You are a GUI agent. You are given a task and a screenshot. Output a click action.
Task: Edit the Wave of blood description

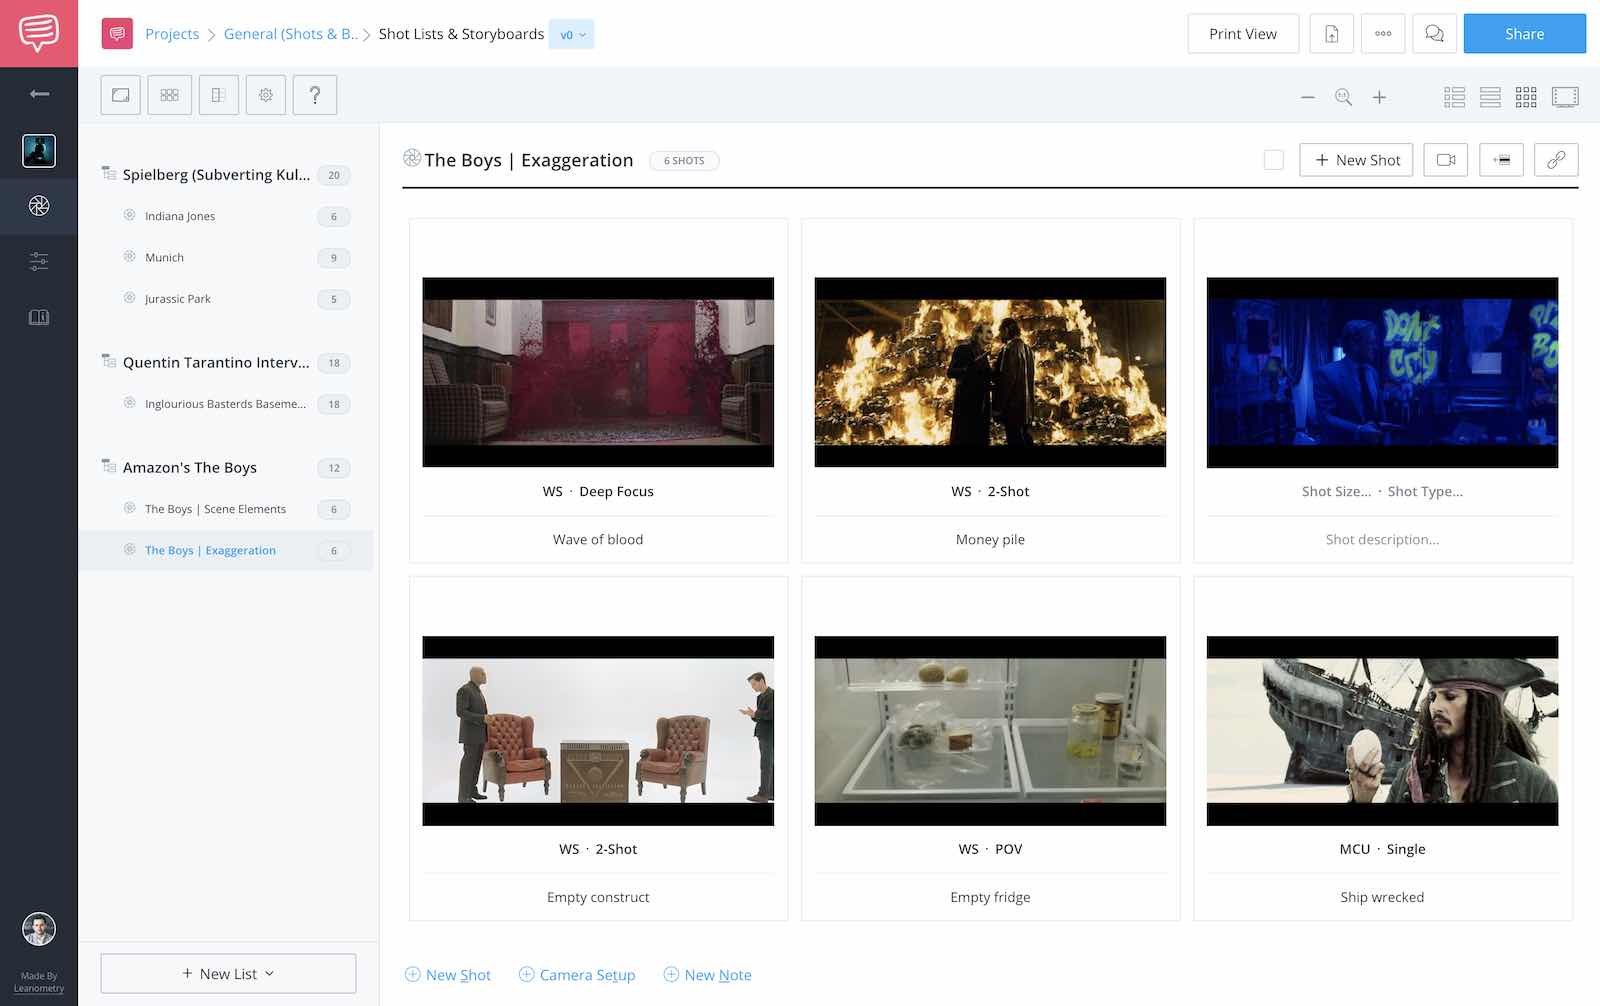tap(598, 540)
